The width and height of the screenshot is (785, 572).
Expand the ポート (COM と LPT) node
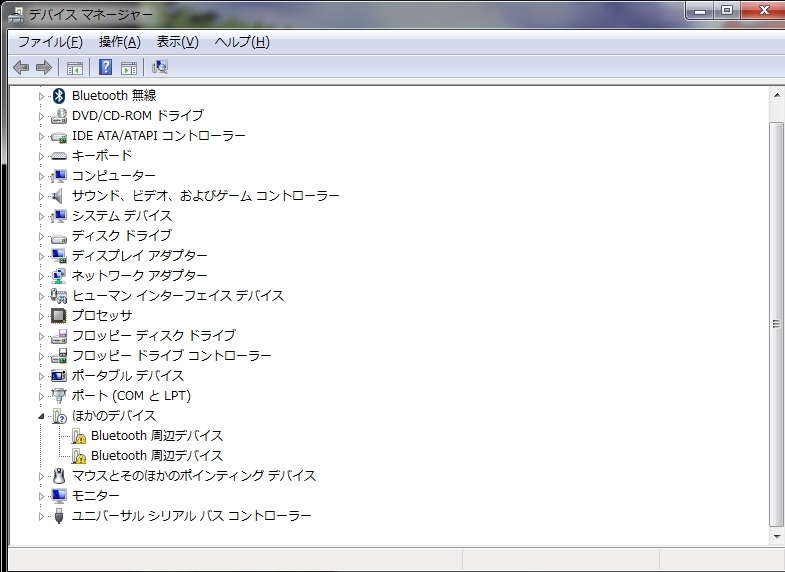(x=42, y=396)
